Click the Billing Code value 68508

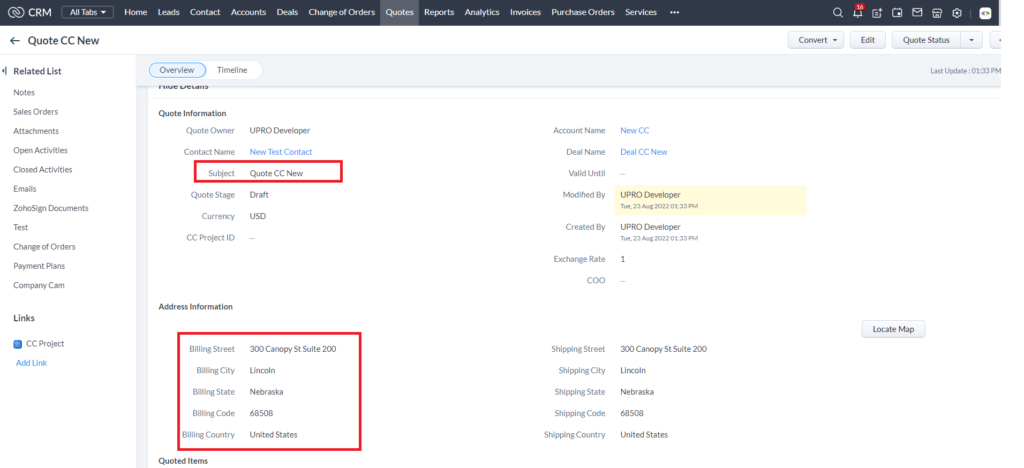261,413
